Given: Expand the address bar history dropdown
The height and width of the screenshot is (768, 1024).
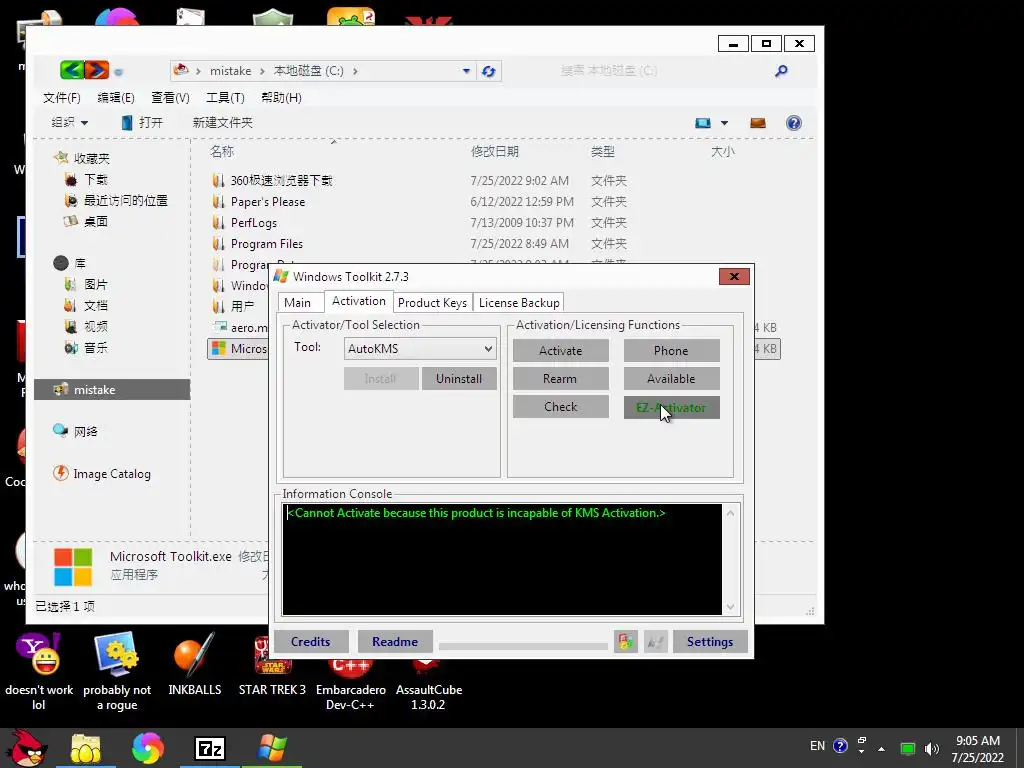Looking at the screenshot, I should [x=466, y=71].
